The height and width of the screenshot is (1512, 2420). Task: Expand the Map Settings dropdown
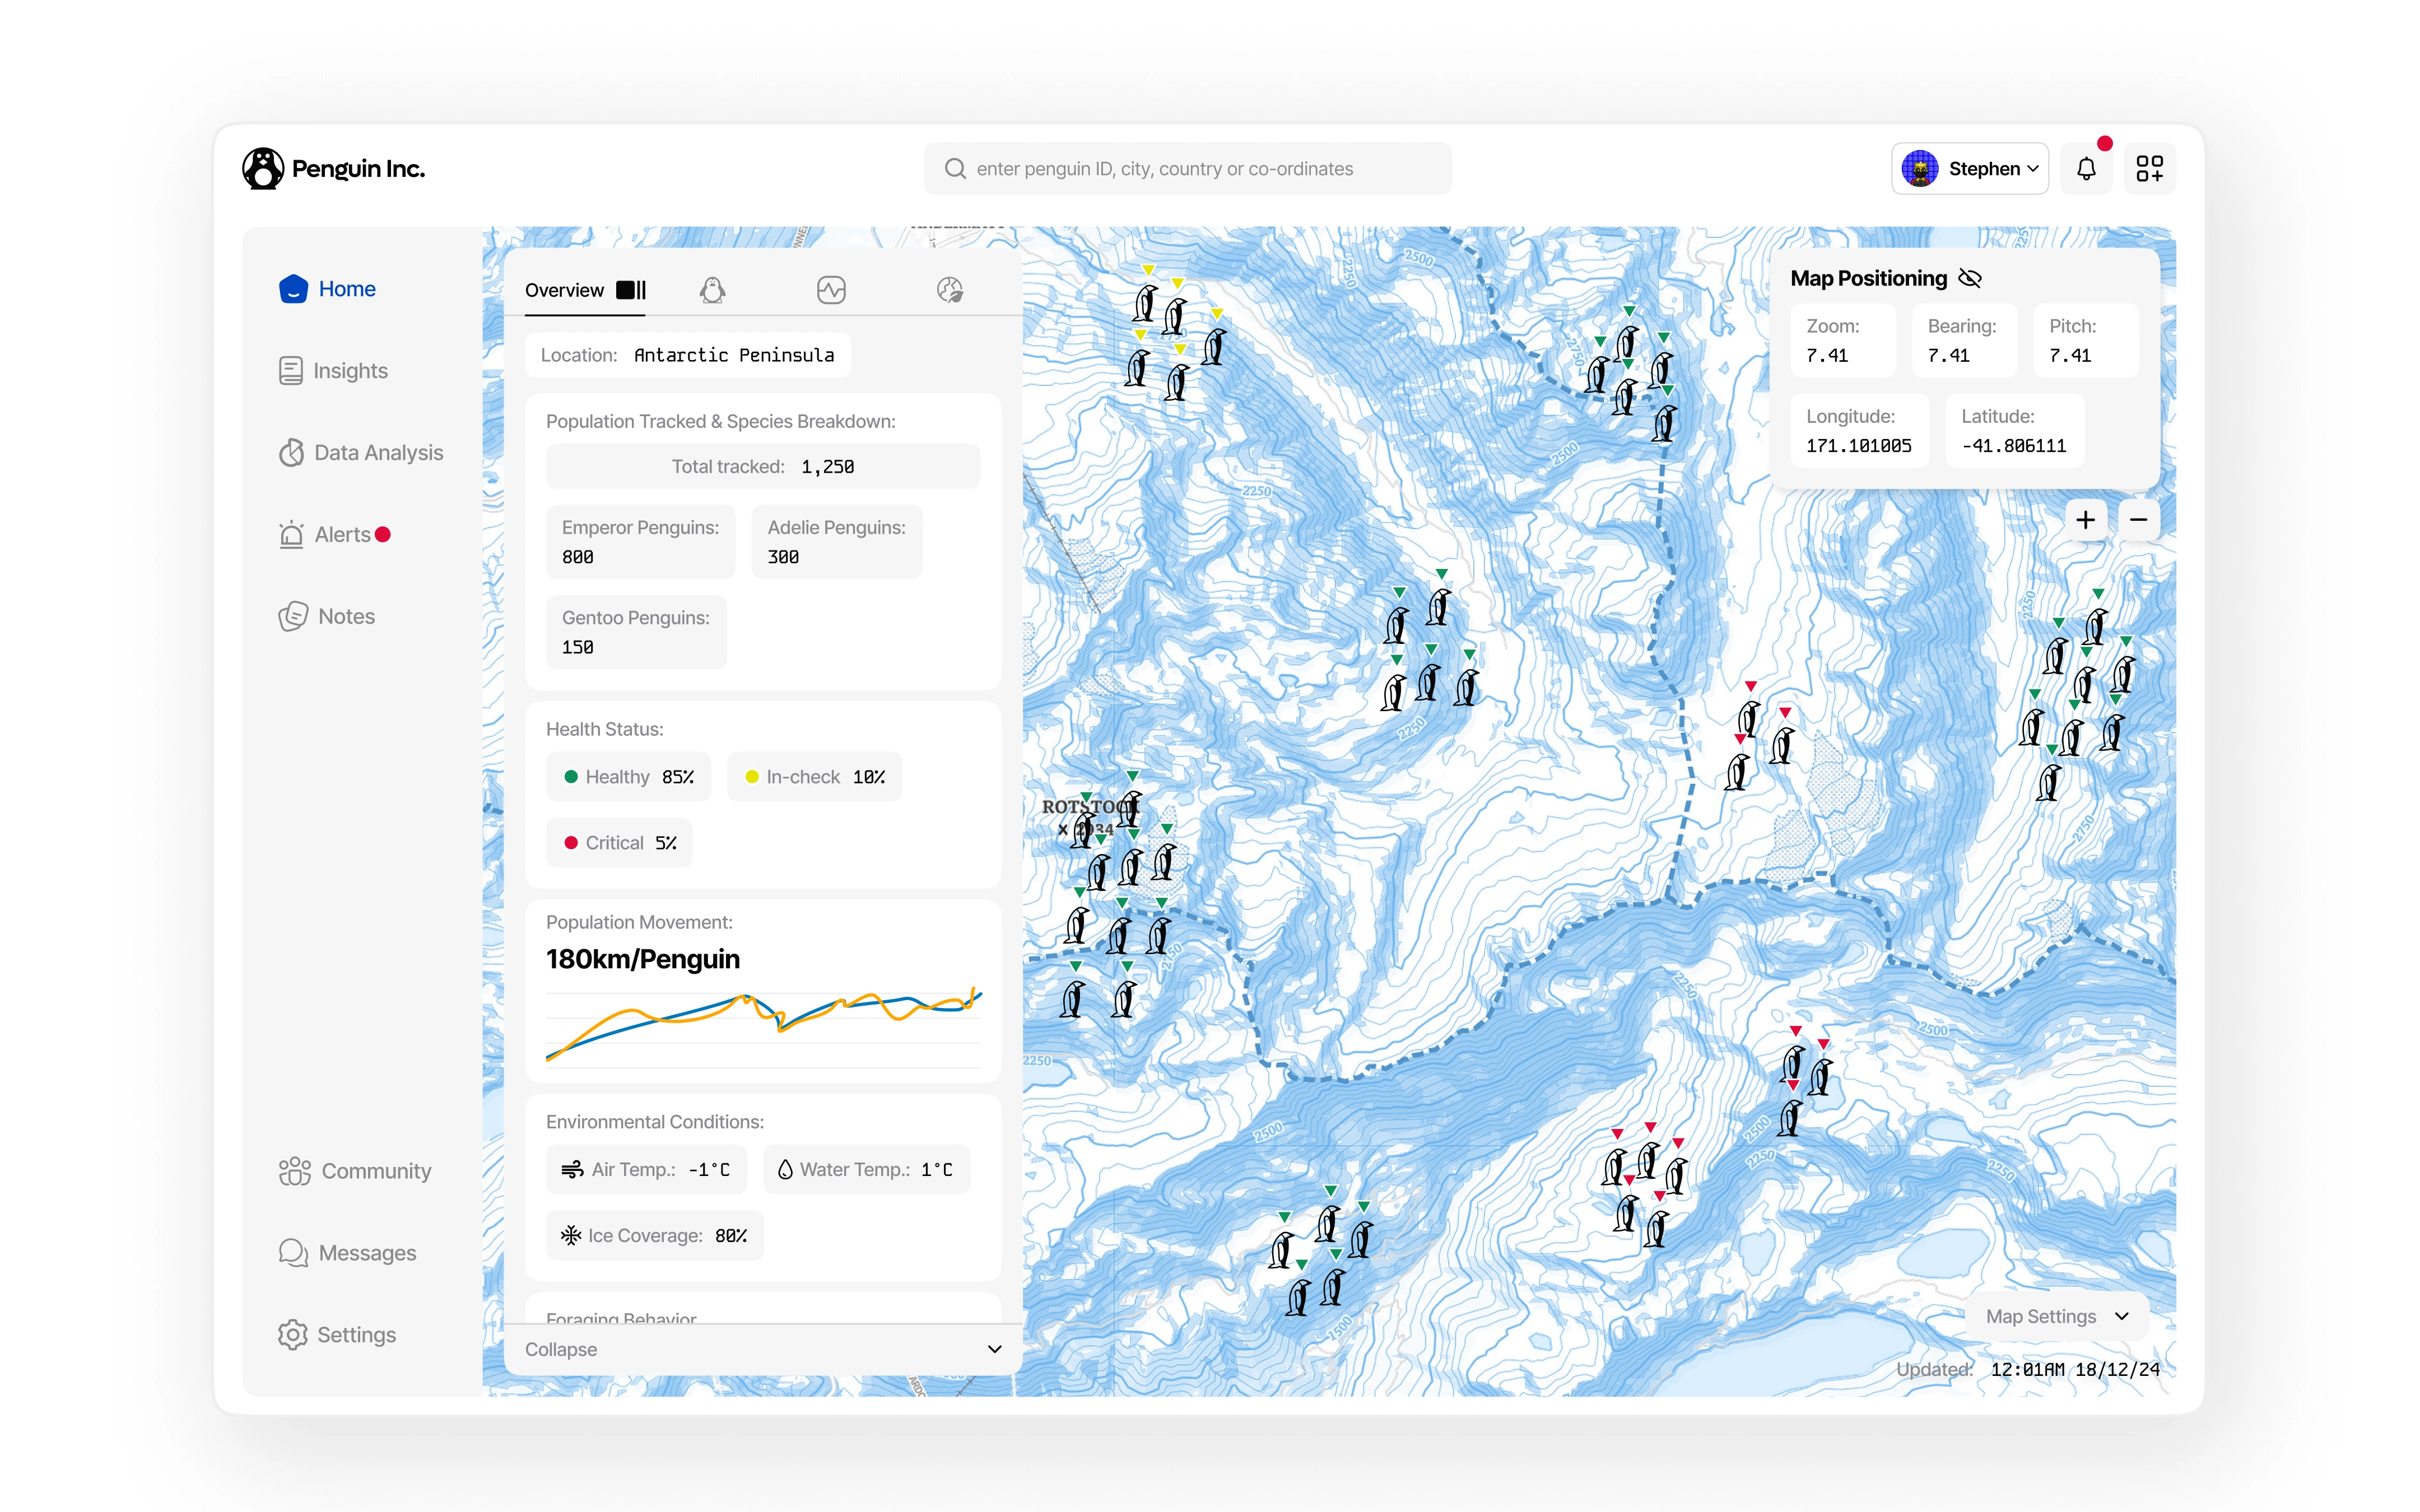point(2056,1317)
